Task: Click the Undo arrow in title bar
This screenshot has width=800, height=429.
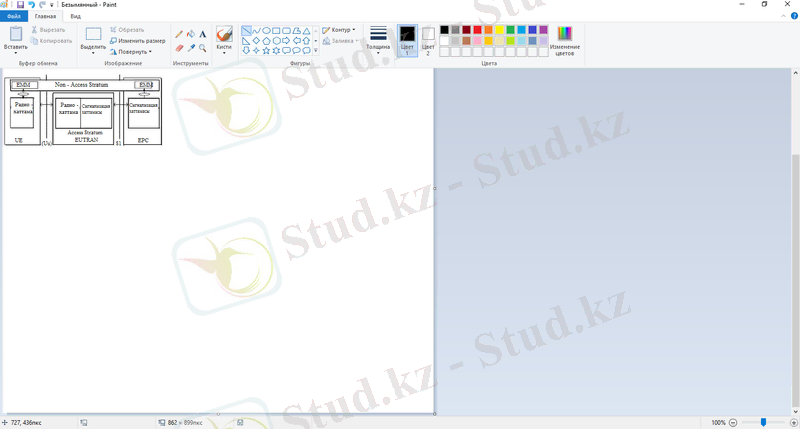Action: [x=32, y=5]
